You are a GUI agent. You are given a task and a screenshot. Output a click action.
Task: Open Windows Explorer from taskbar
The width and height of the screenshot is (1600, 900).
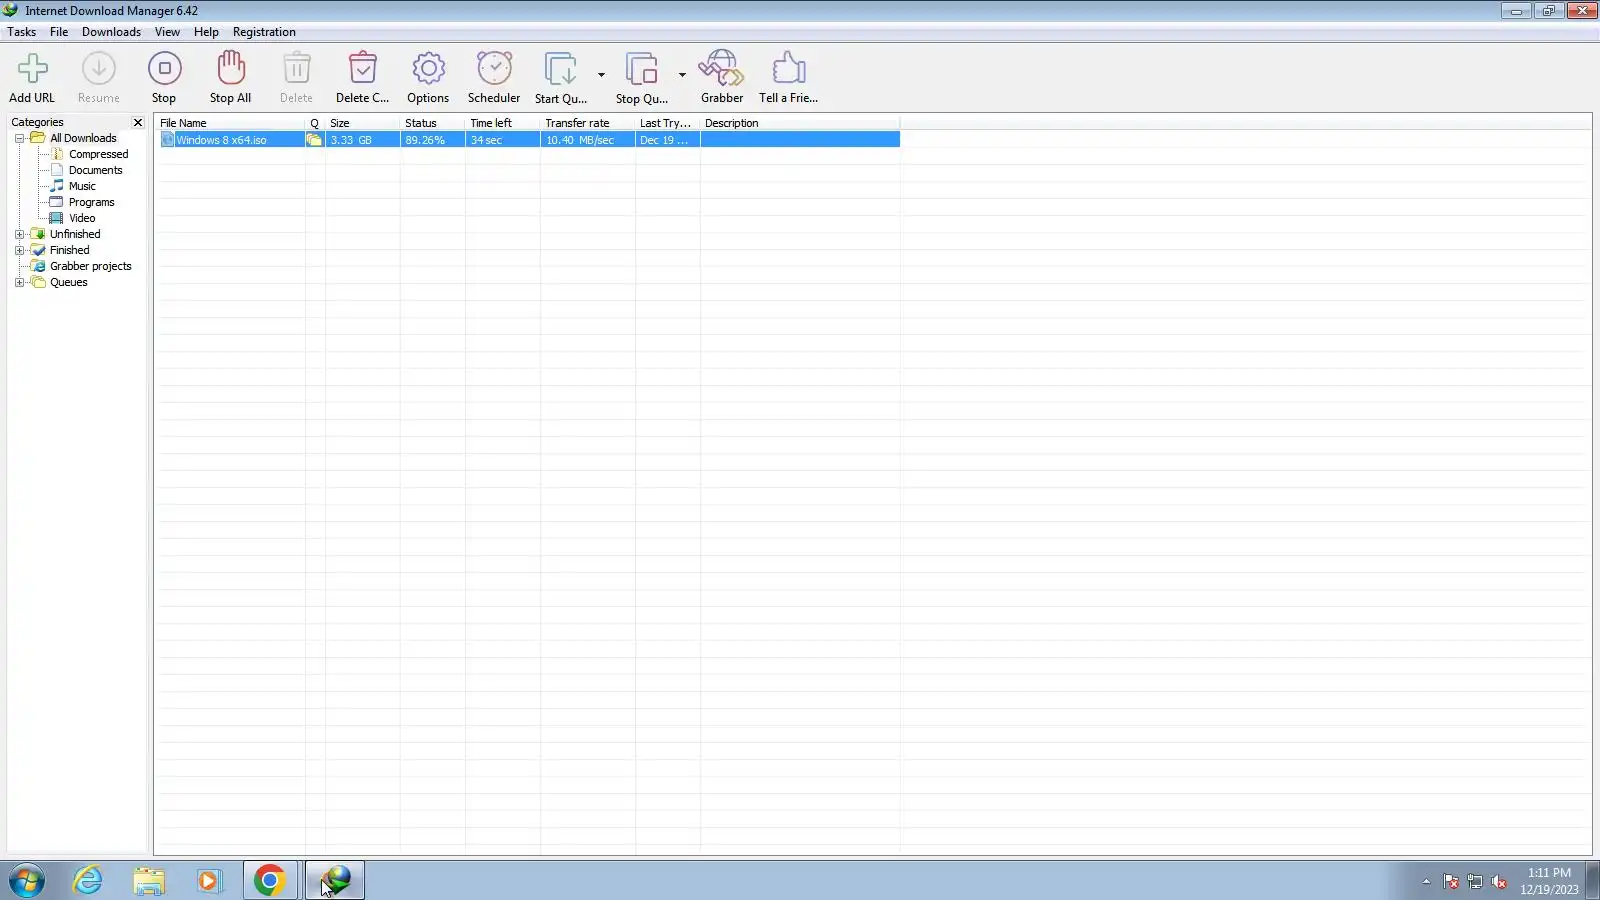pos(149,881)
